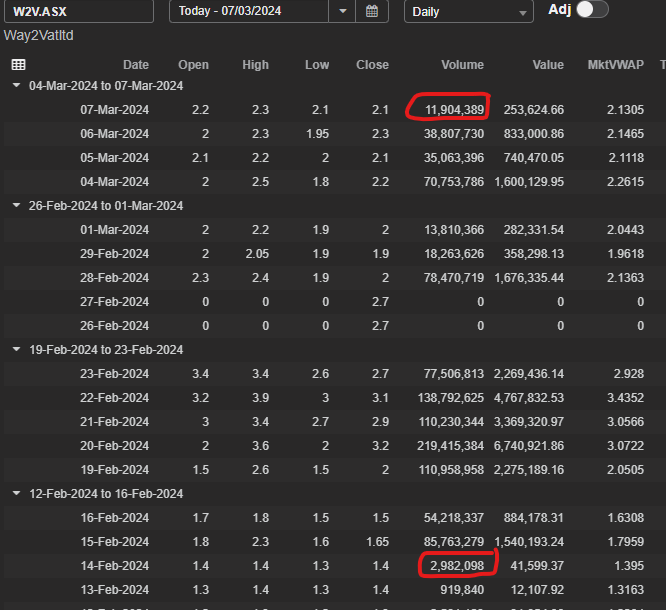Select the 28-Feb-2024 date cell
666x610 pixels.
(x=114, y=278)
